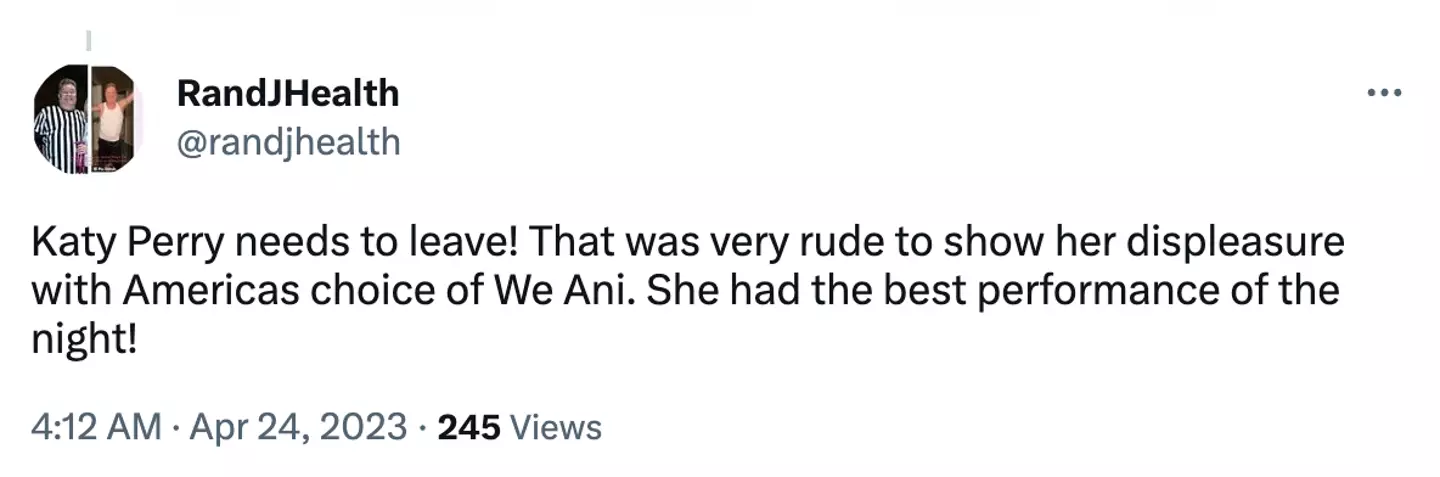This screenshot has height=477, width=1440.
Task: Click the word "night!" ending the tweet
Action: [81, 338]
